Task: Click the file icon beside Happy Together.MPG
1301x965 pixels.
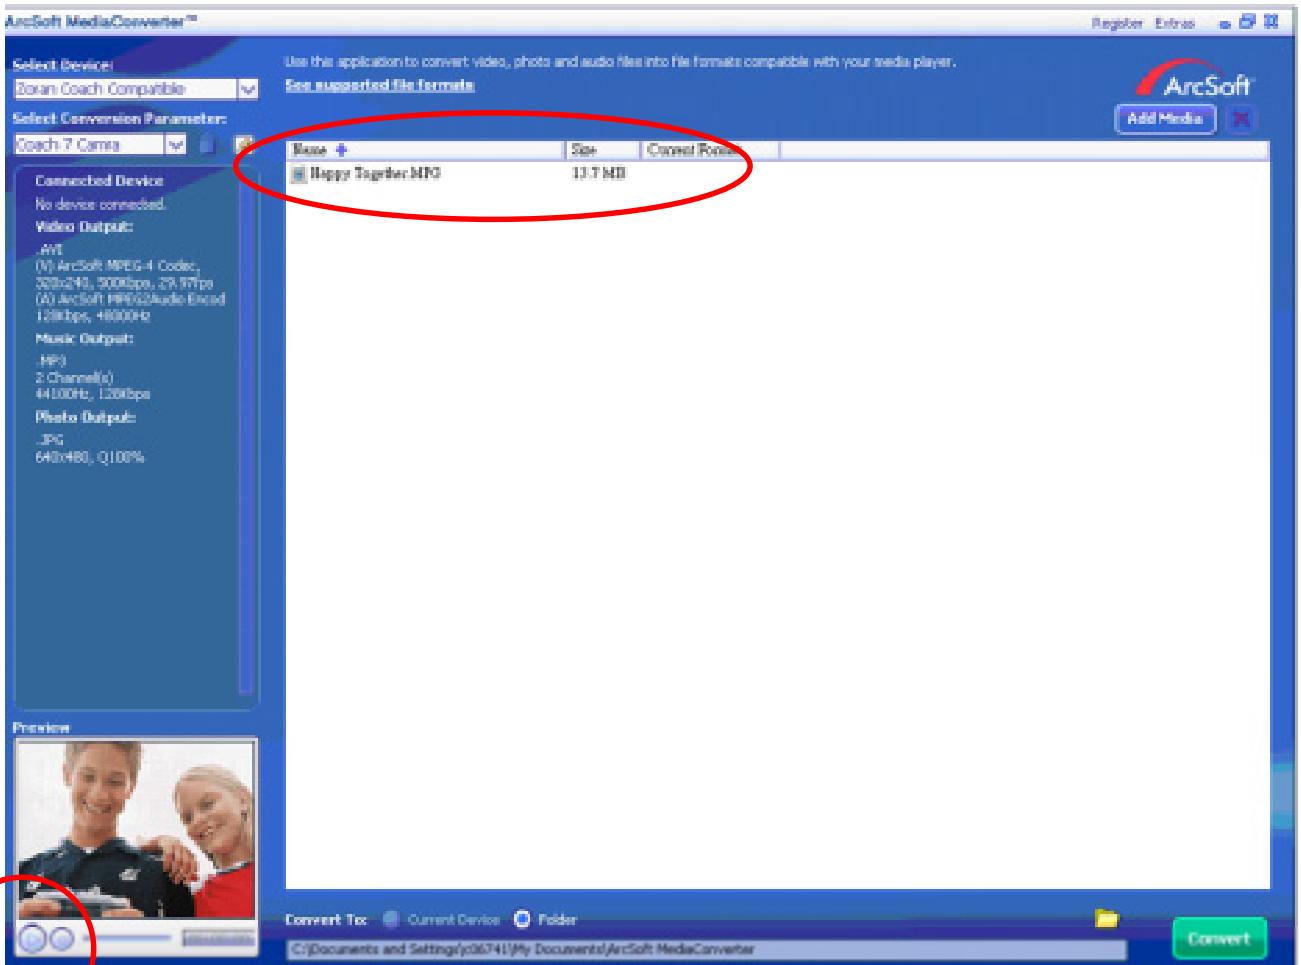Action: [298, 174]
